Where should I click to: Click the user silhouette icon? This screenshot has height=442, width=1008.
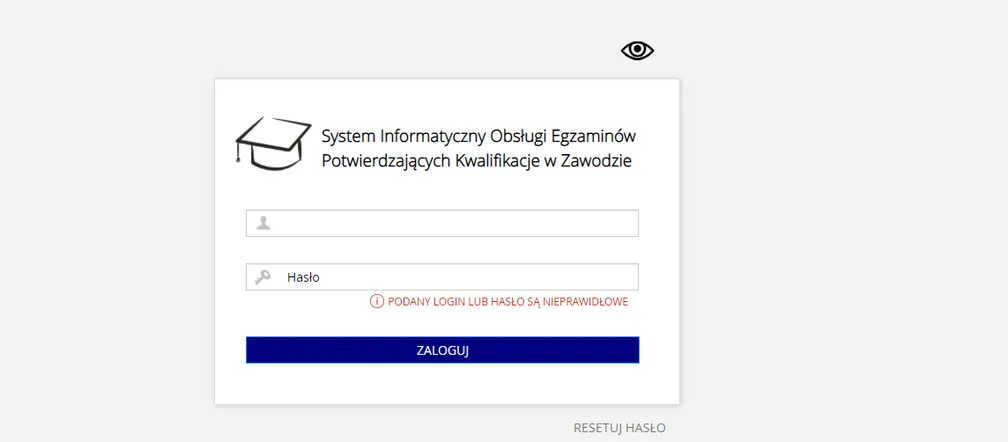click(x=263, y=223)
